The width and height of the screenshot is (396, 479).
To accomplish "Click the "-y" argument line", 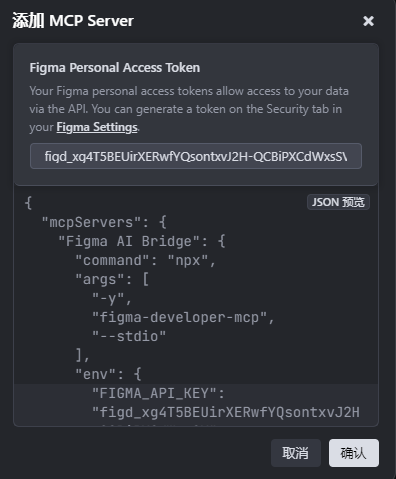I will click(112, 298).
